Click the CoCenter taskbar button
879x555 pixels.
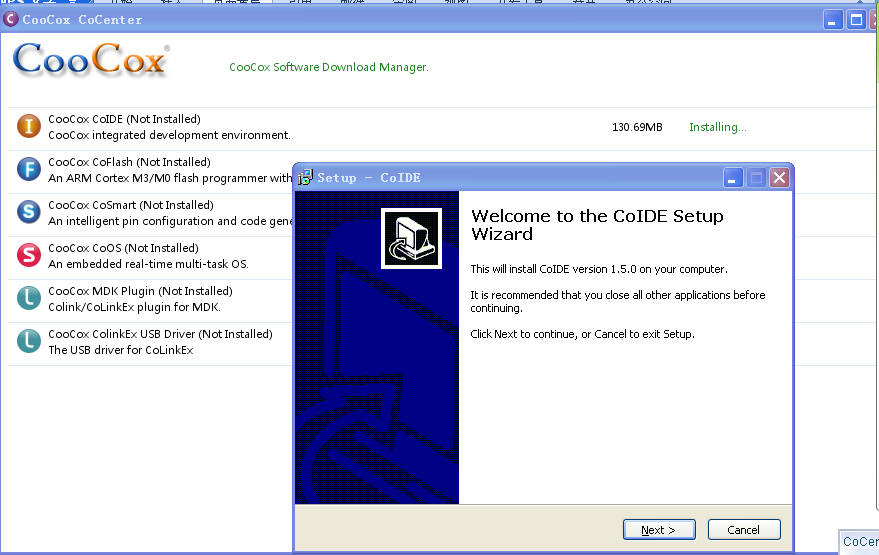(x=859, y=542)
